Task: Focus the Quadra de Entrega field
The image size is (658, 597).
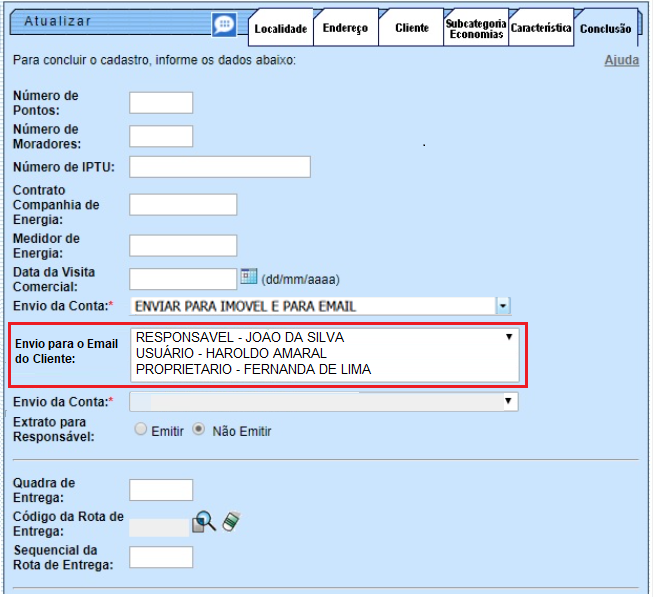Action: tap(161, 489)
